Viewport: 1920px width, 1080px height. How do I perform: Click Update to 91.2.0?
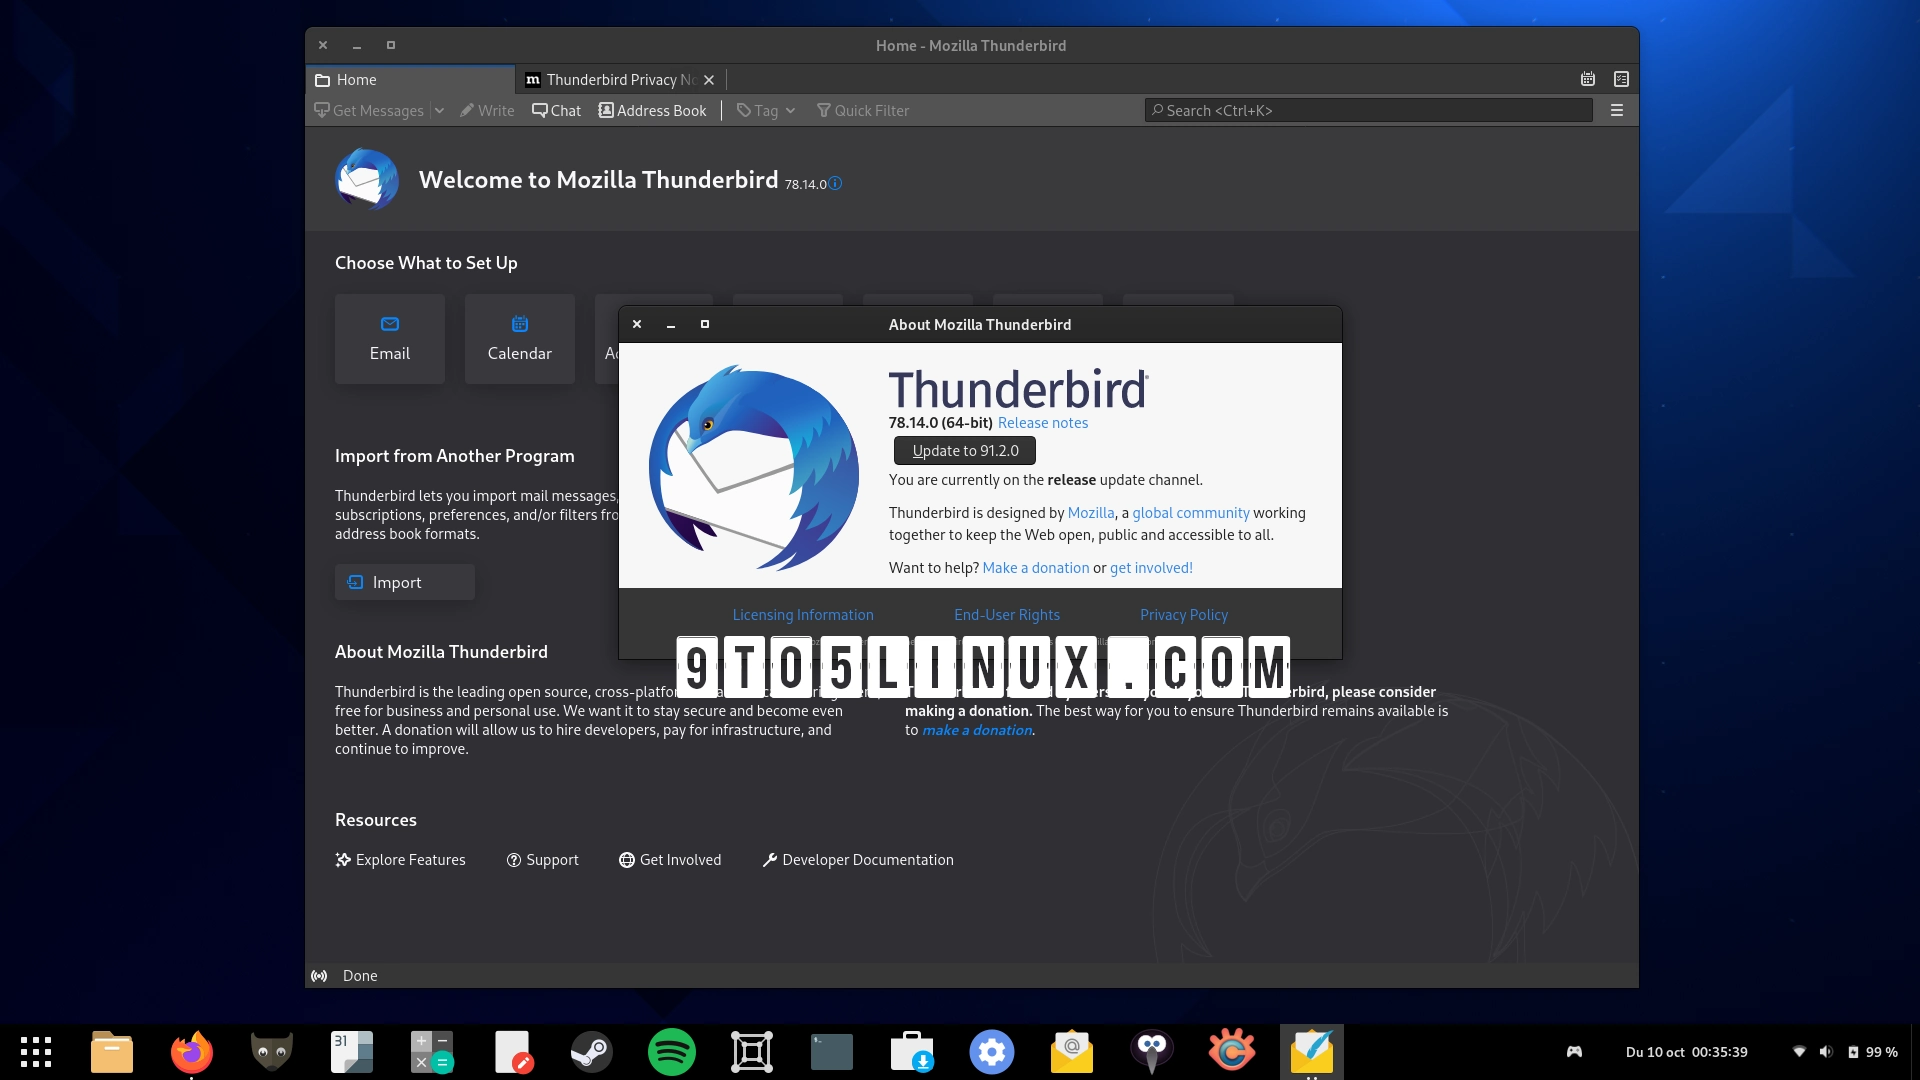[963, 450]
